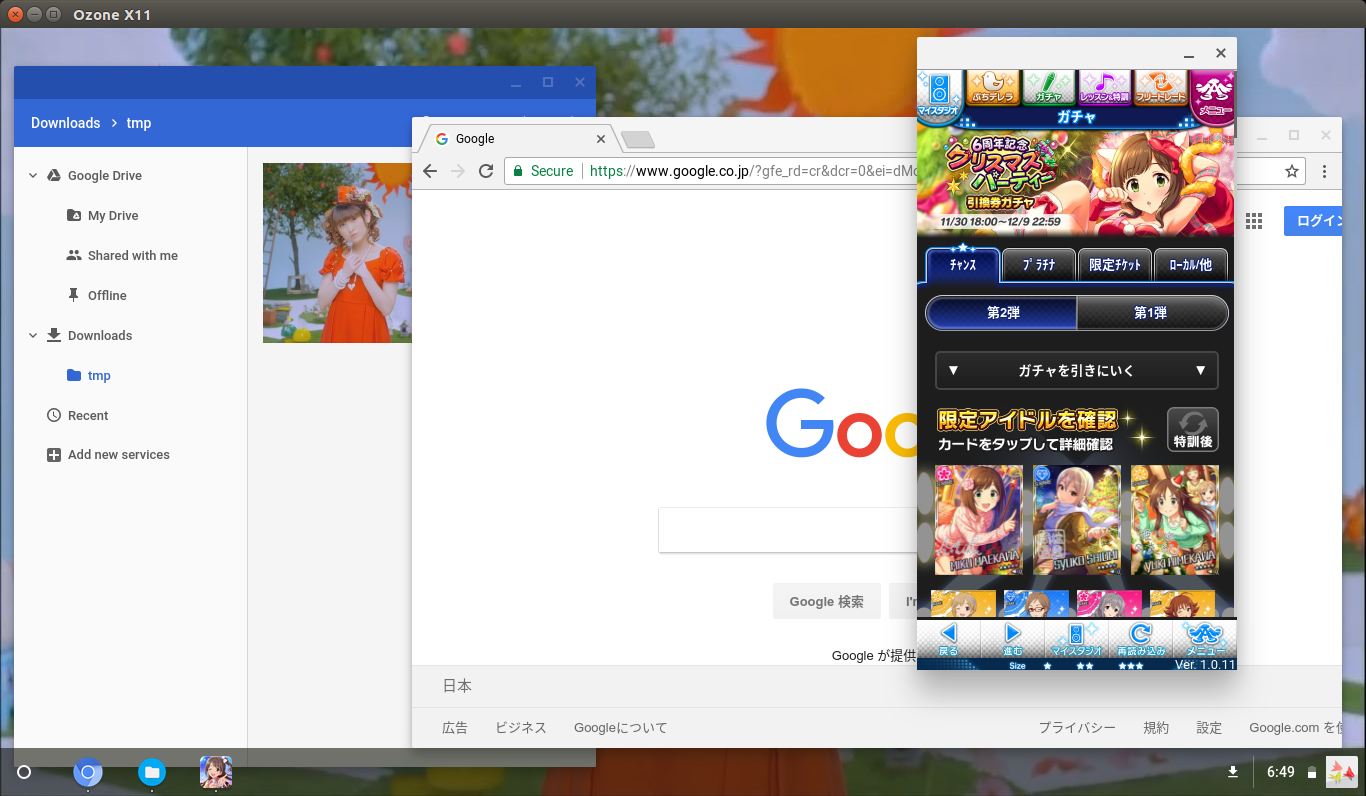Select the 限定チケット gacha tab
This screenshot has width=1366, height=796.
1114,265
